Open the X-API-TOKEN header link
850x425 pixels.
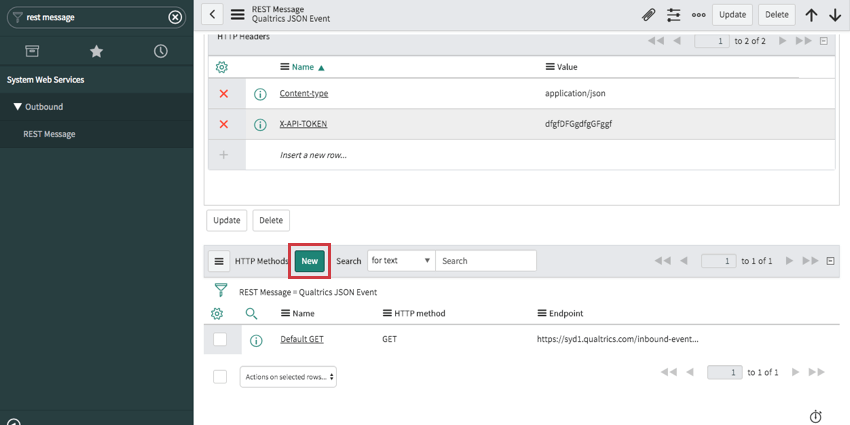click(303, 124)
